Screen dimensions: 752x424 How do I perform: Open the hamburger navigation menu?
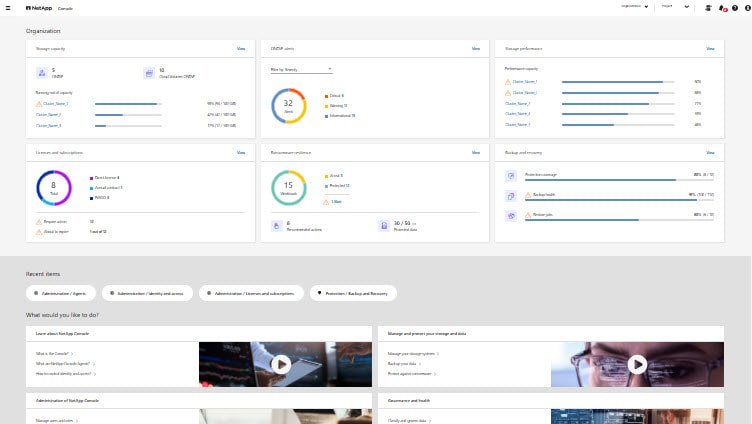pyautogui.click(x=8, y=7)
